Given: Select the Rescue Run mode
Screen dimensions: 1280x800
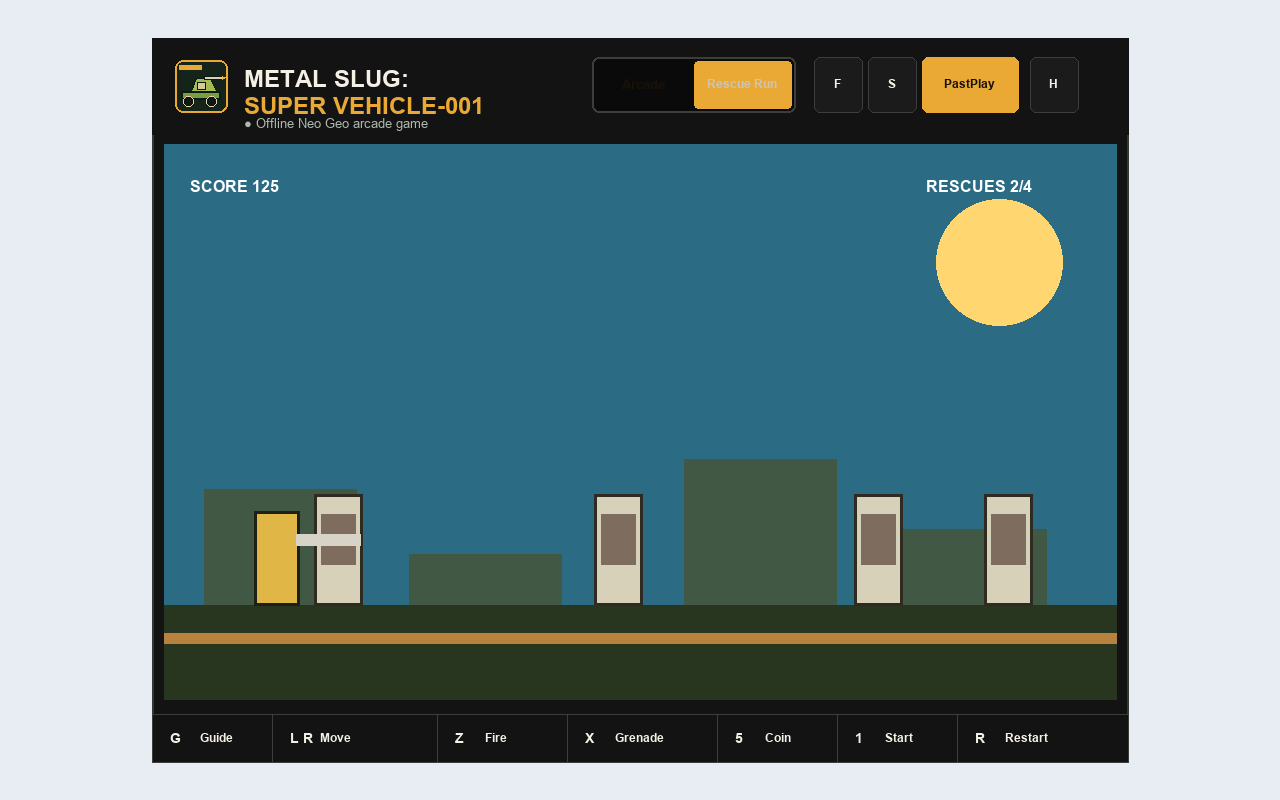Looking at the screenshot, I should pos(742,85).
